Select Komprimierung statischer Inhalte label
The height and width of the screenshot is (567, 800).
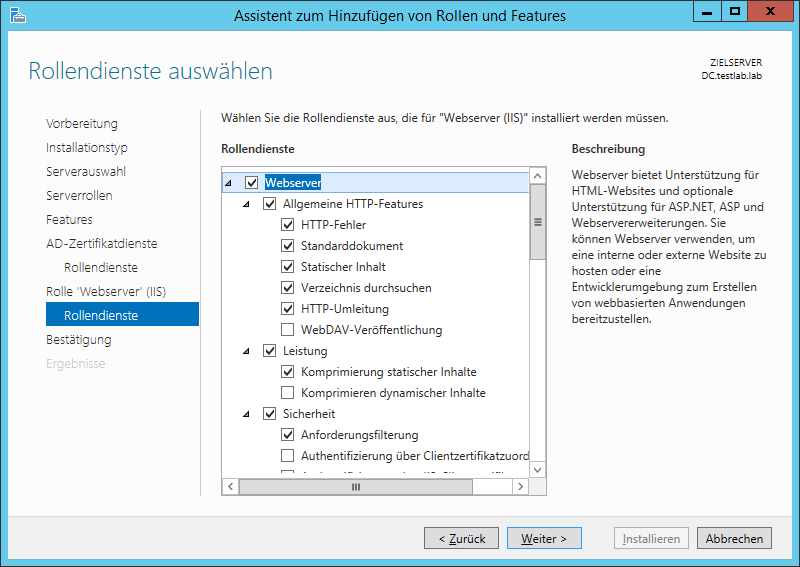click(x=389, y=372)
